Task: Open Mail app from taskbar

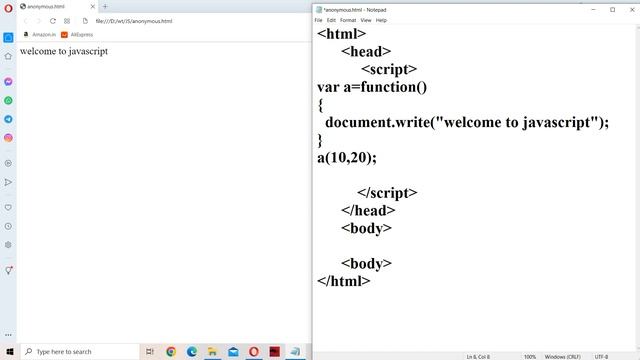Action: point(233,351)
